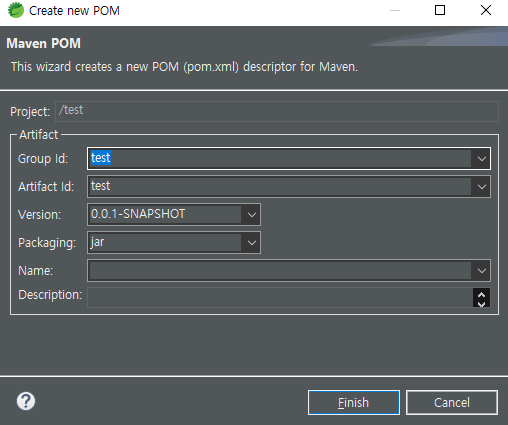508x425 pixels.
Task: Expand the Name dropdown arrow
Action: (x=481, y=271)
